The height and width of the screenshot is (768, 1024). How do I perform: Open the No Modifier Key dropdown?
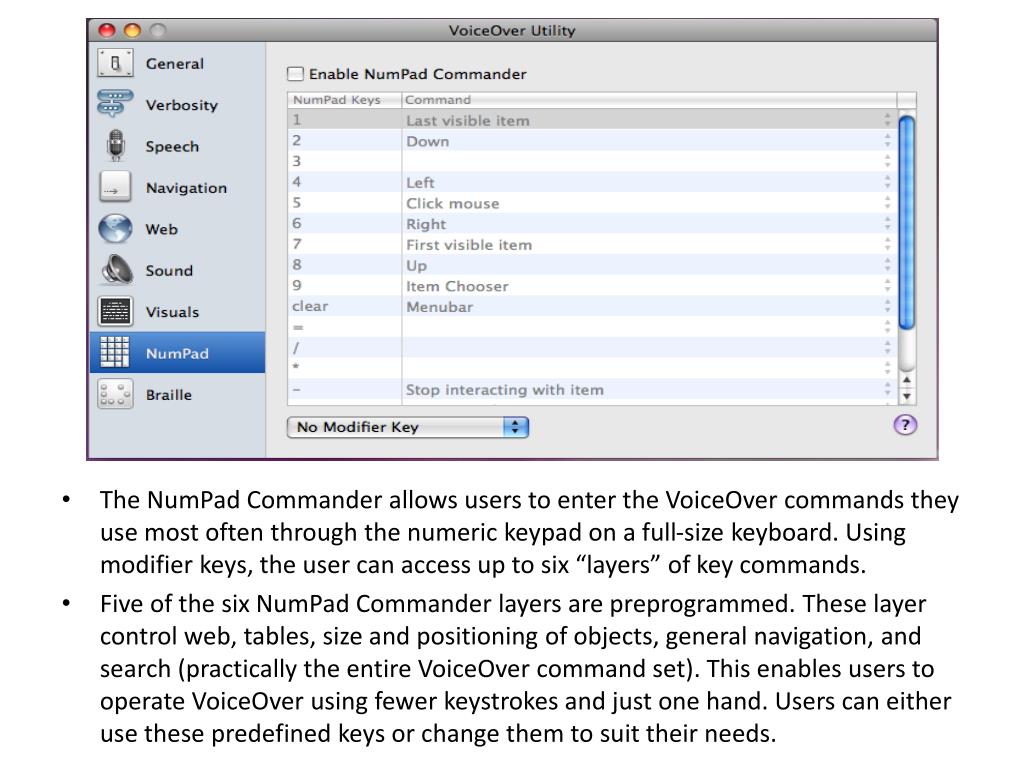tap(408, 427)
